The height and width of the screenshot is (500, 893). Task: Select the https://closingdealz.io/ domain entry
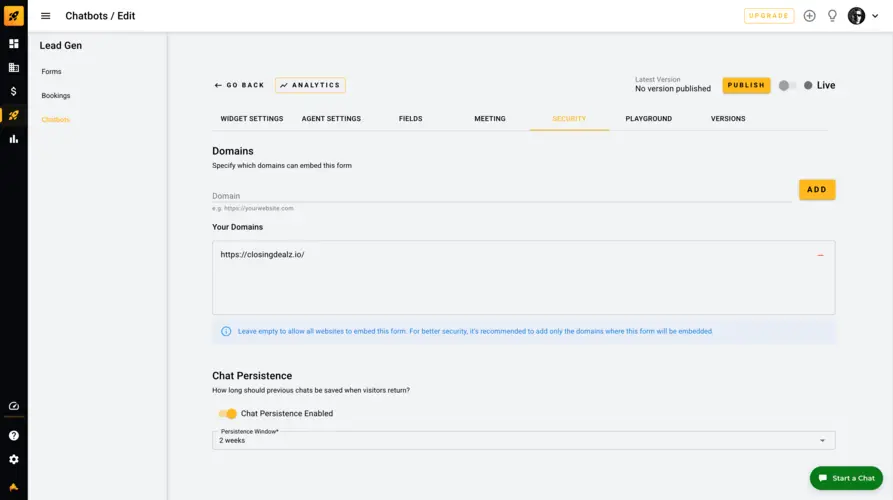263,255
